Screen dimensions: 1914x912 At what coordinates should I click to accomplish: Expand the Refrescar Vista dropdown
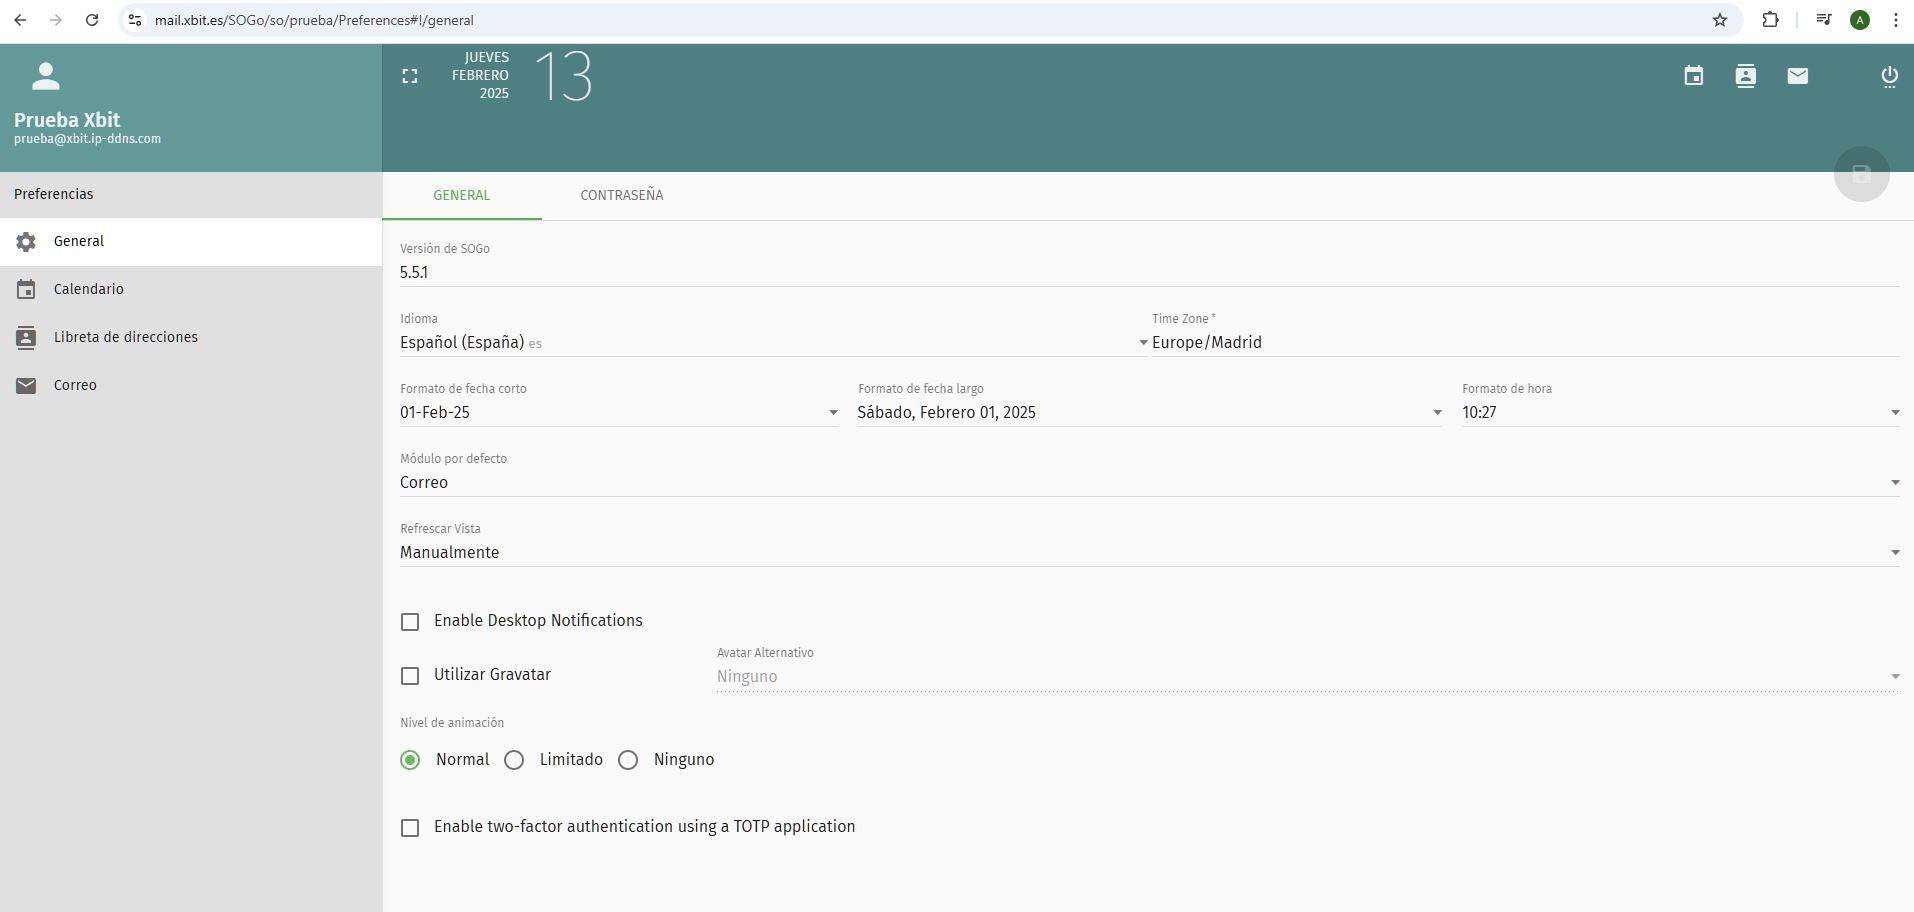click(1150, 552)
